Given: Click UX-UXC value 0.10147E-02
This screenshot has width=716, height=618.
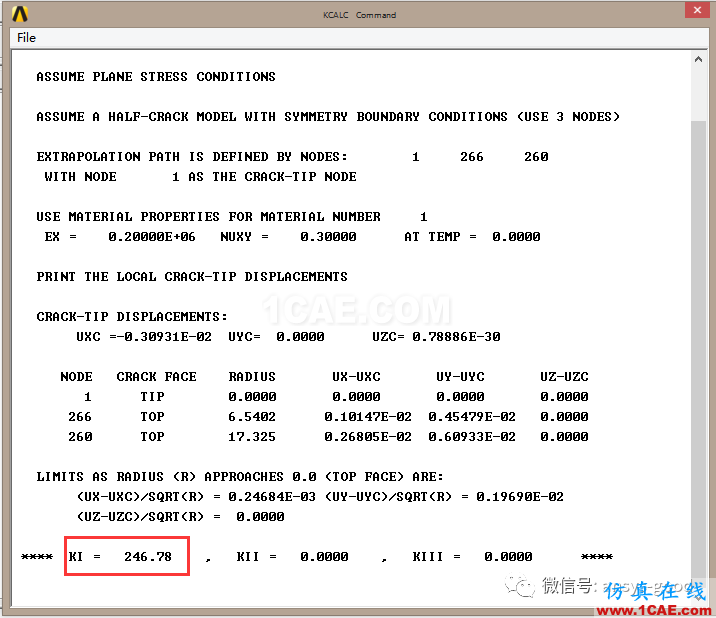Looking at the screenshot, I should (368, 417).
